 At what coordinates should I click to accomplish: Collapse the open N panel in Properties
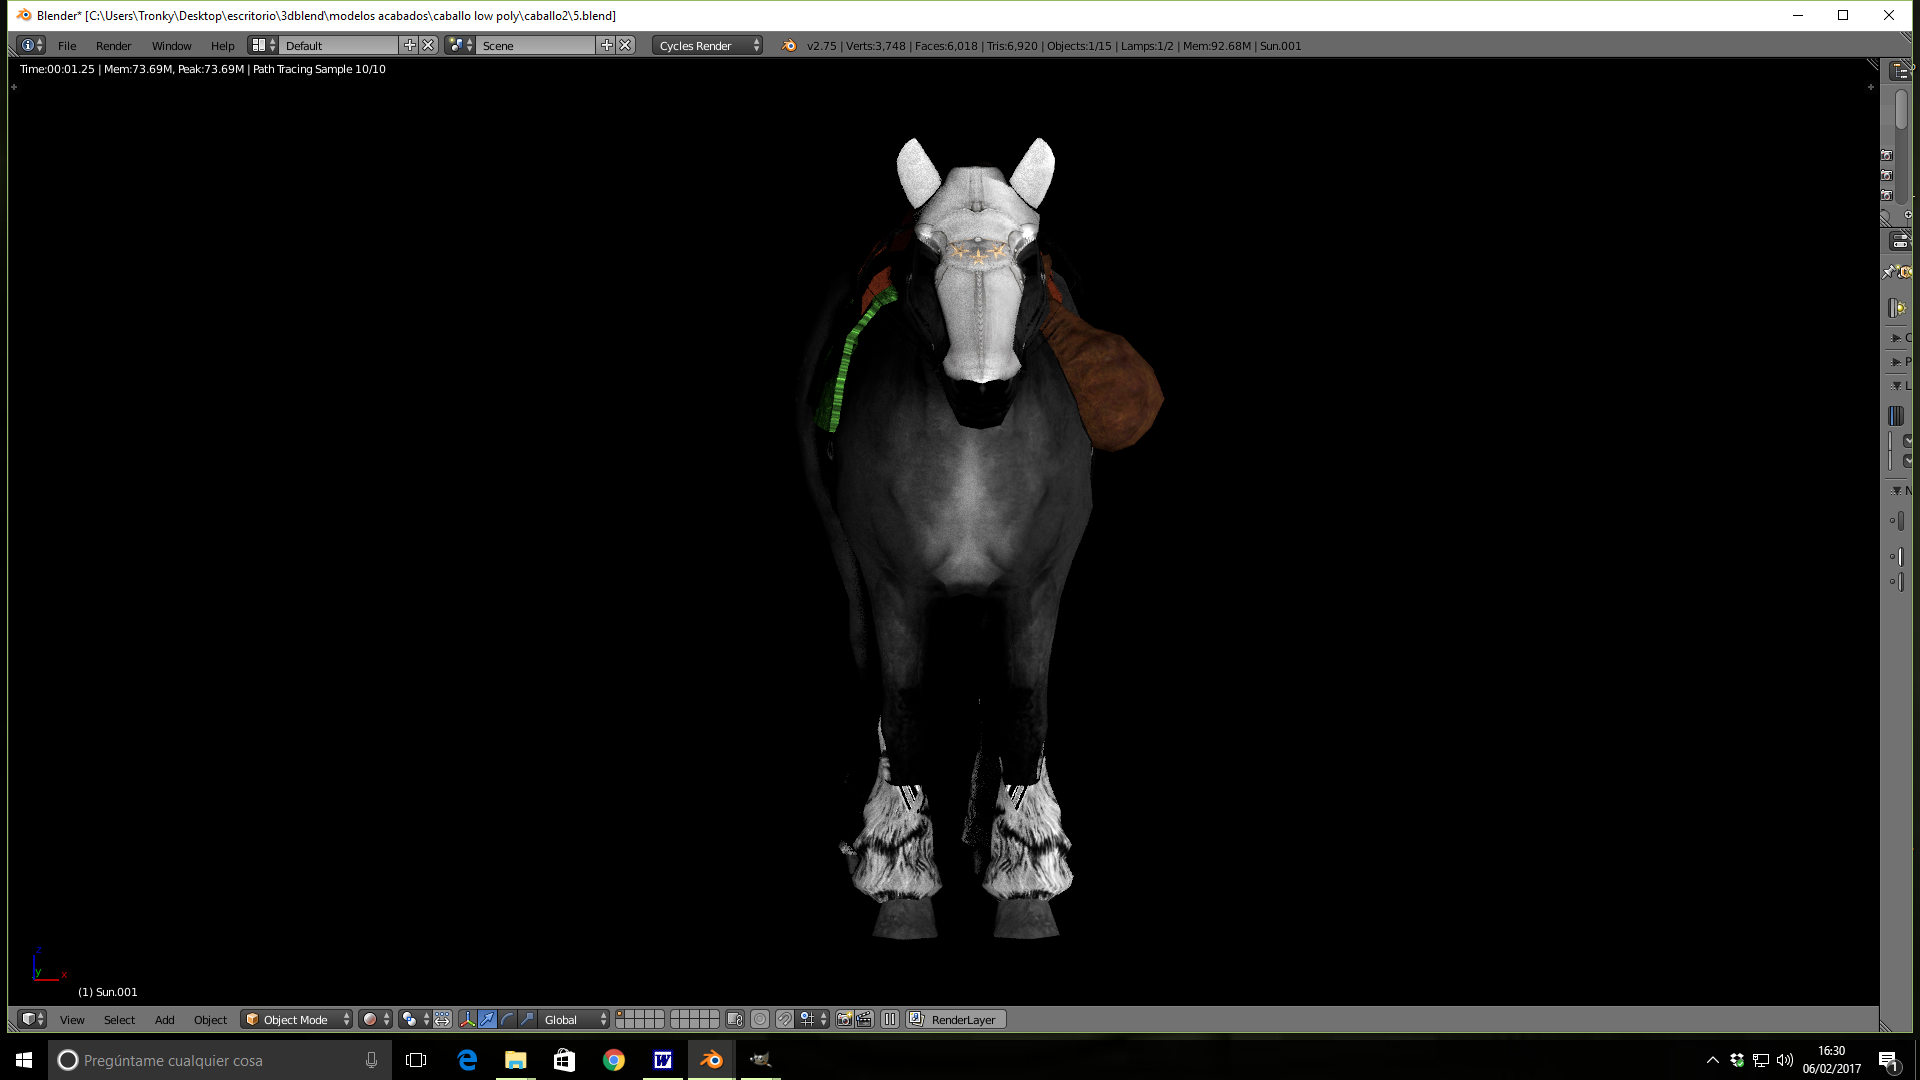point(1899,491)
